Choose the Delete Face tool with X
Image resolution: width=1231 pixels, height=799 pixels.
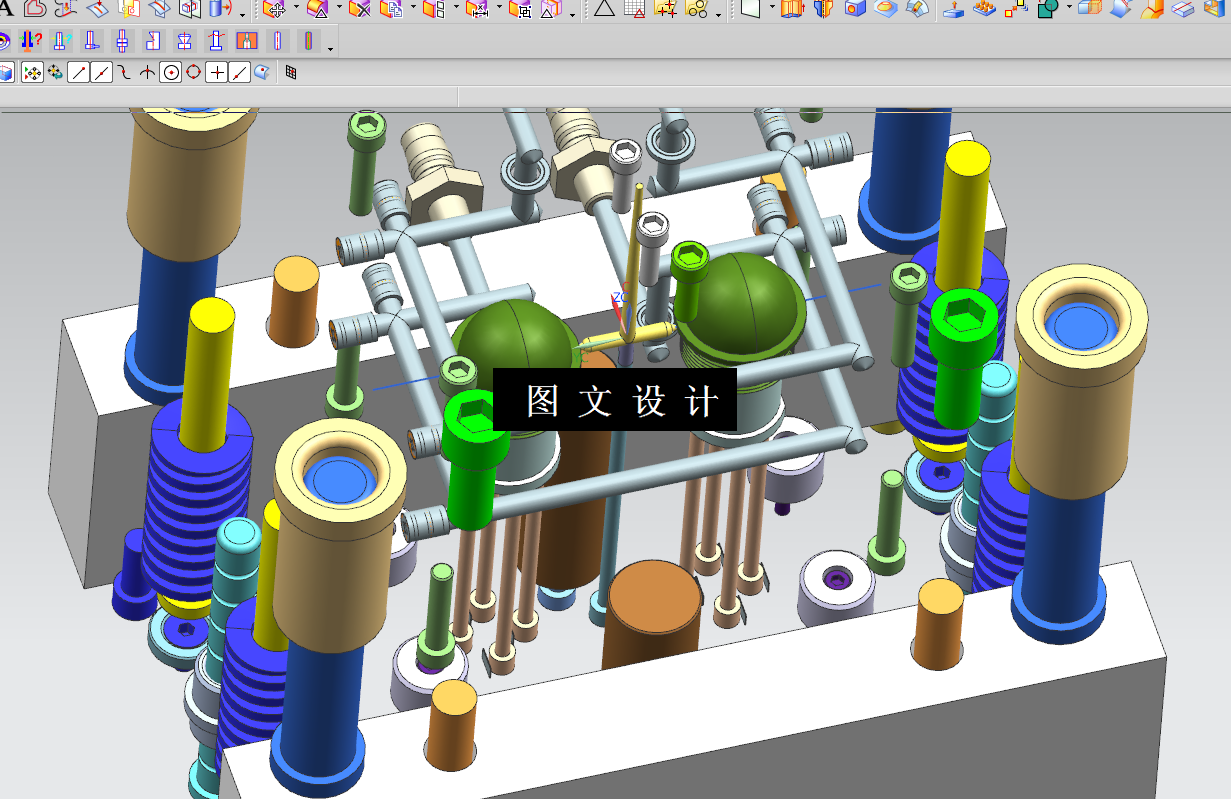click(x=361, y=10)
